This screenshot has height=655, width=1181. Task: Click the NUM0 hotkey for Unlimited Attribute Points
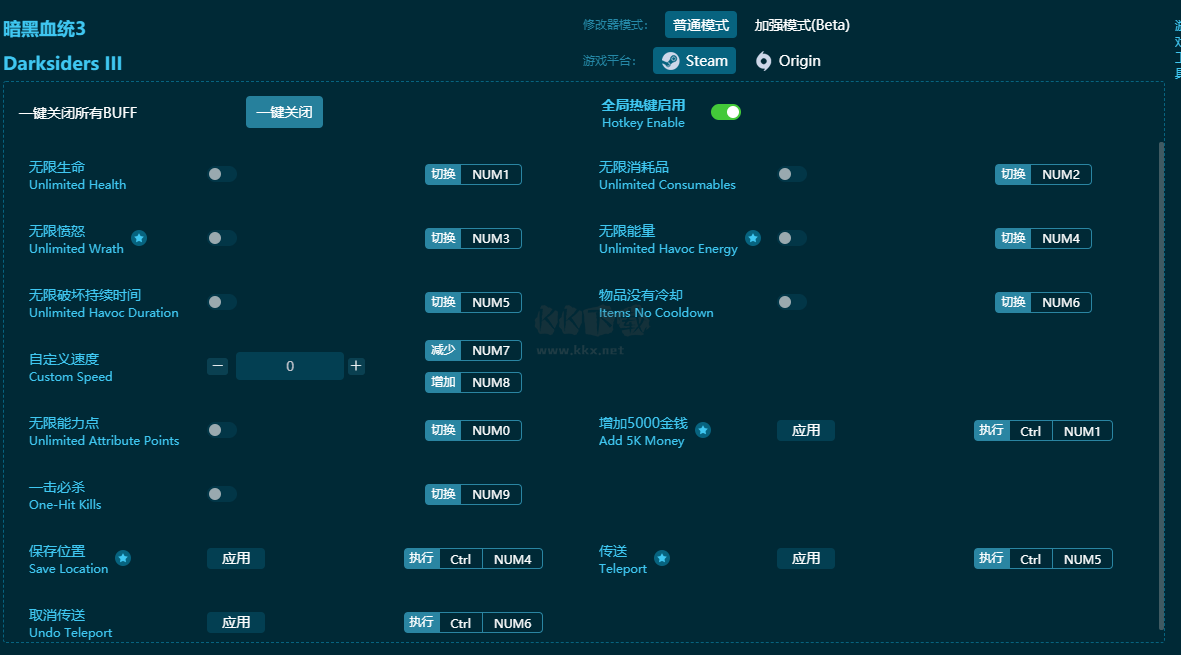(x=473, y=431)
